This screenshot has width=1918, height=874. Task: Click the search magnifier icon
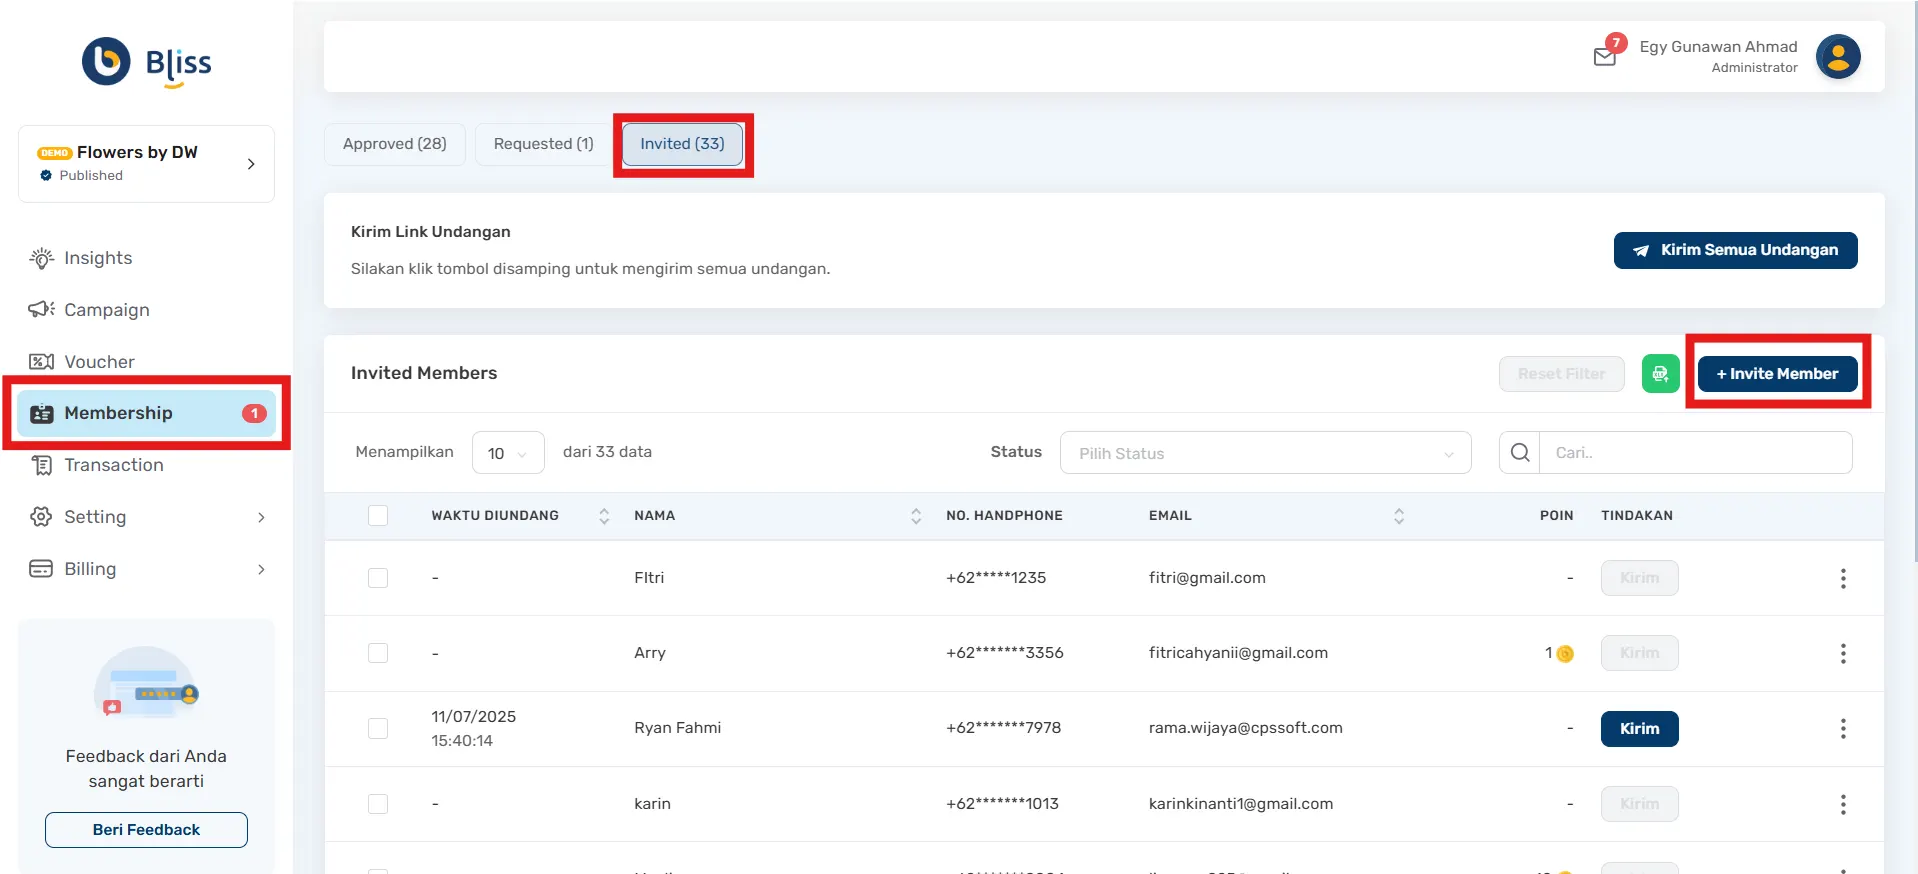coord(1519,453)
